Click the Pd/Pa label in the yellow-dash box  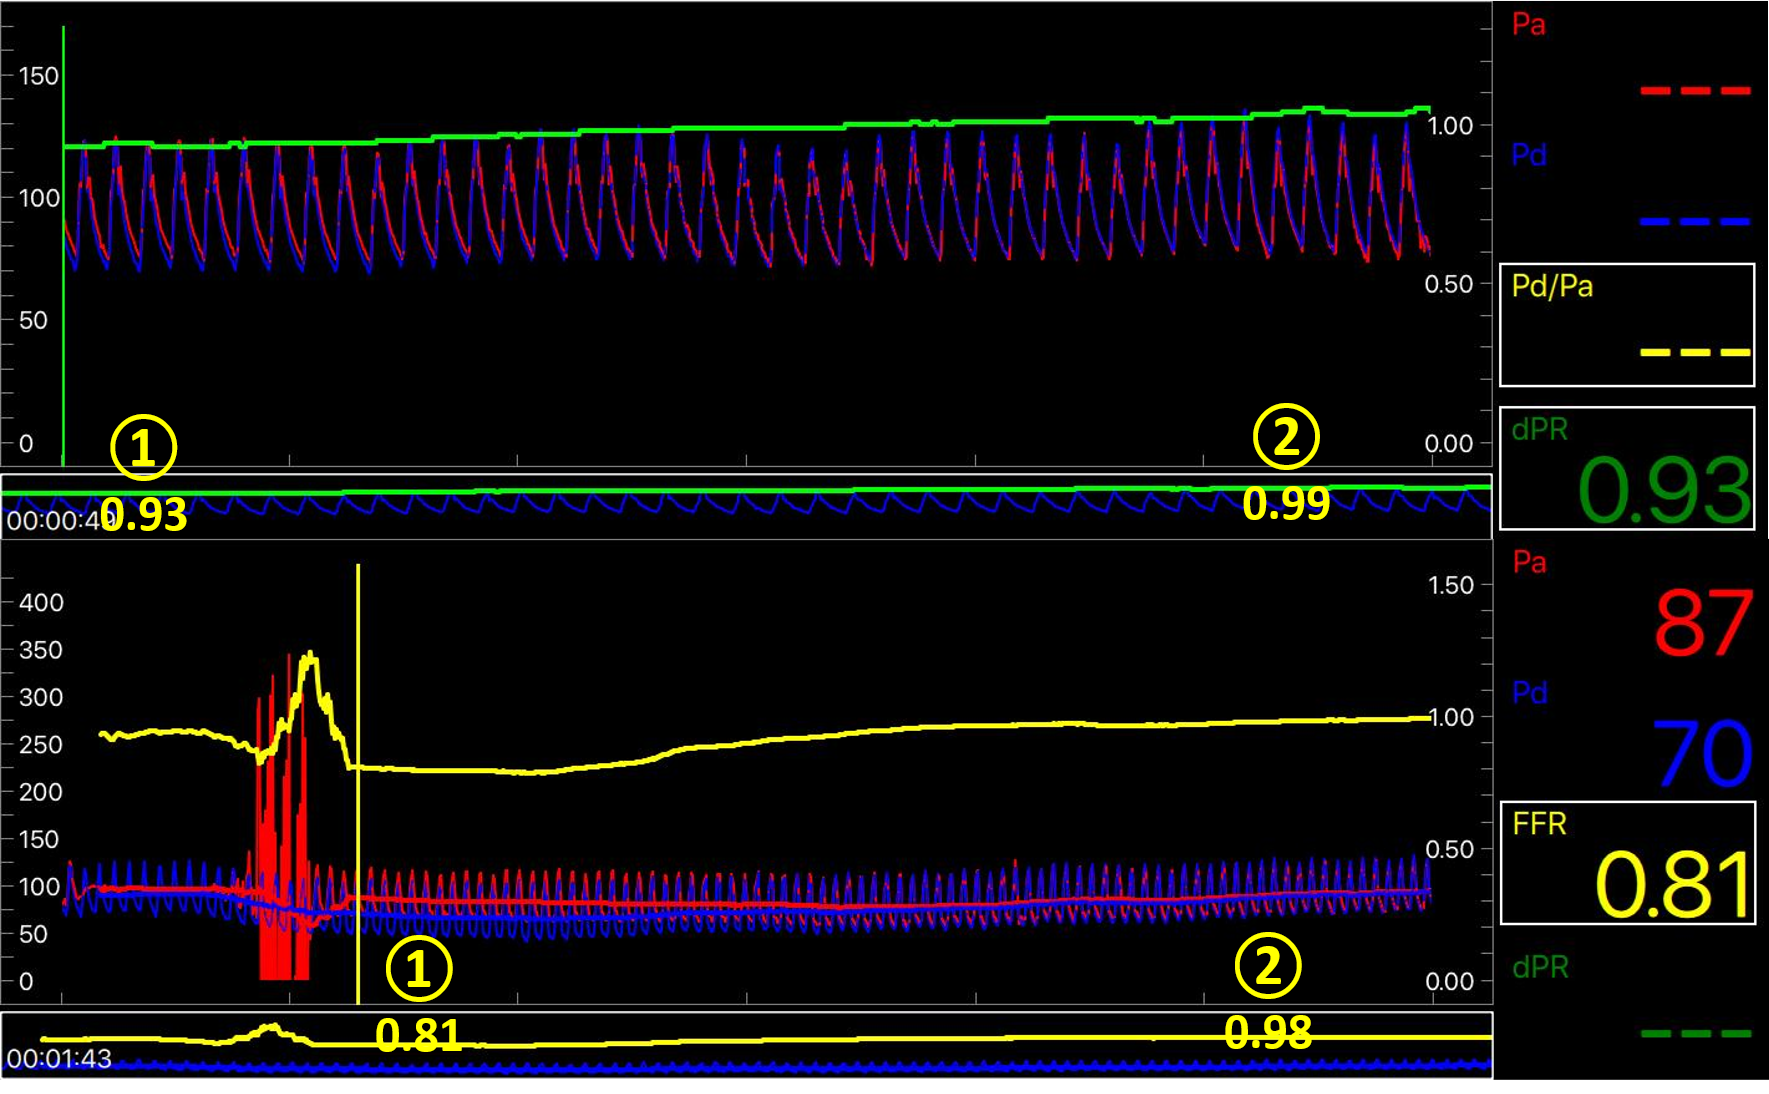click(1552, 287)
